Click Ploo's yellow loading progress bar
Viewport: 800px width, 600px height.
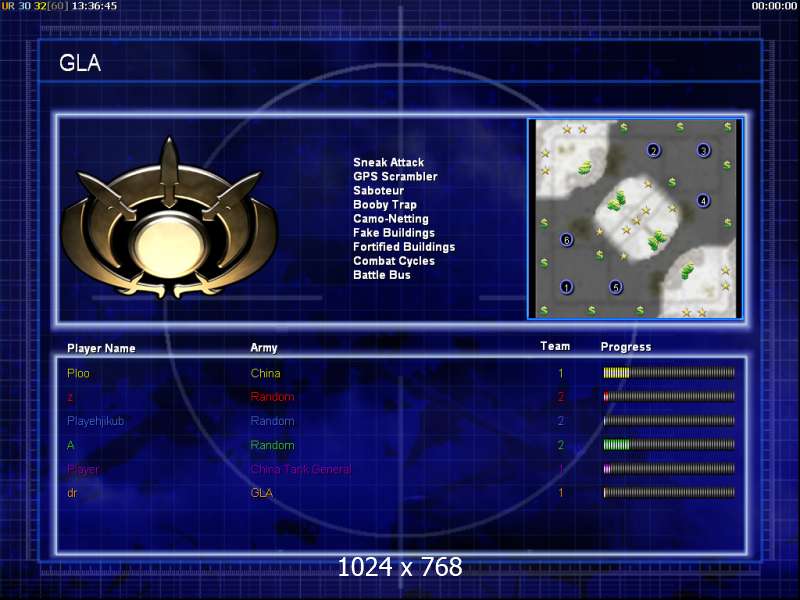pyautogui.click(x=669, y=373)
